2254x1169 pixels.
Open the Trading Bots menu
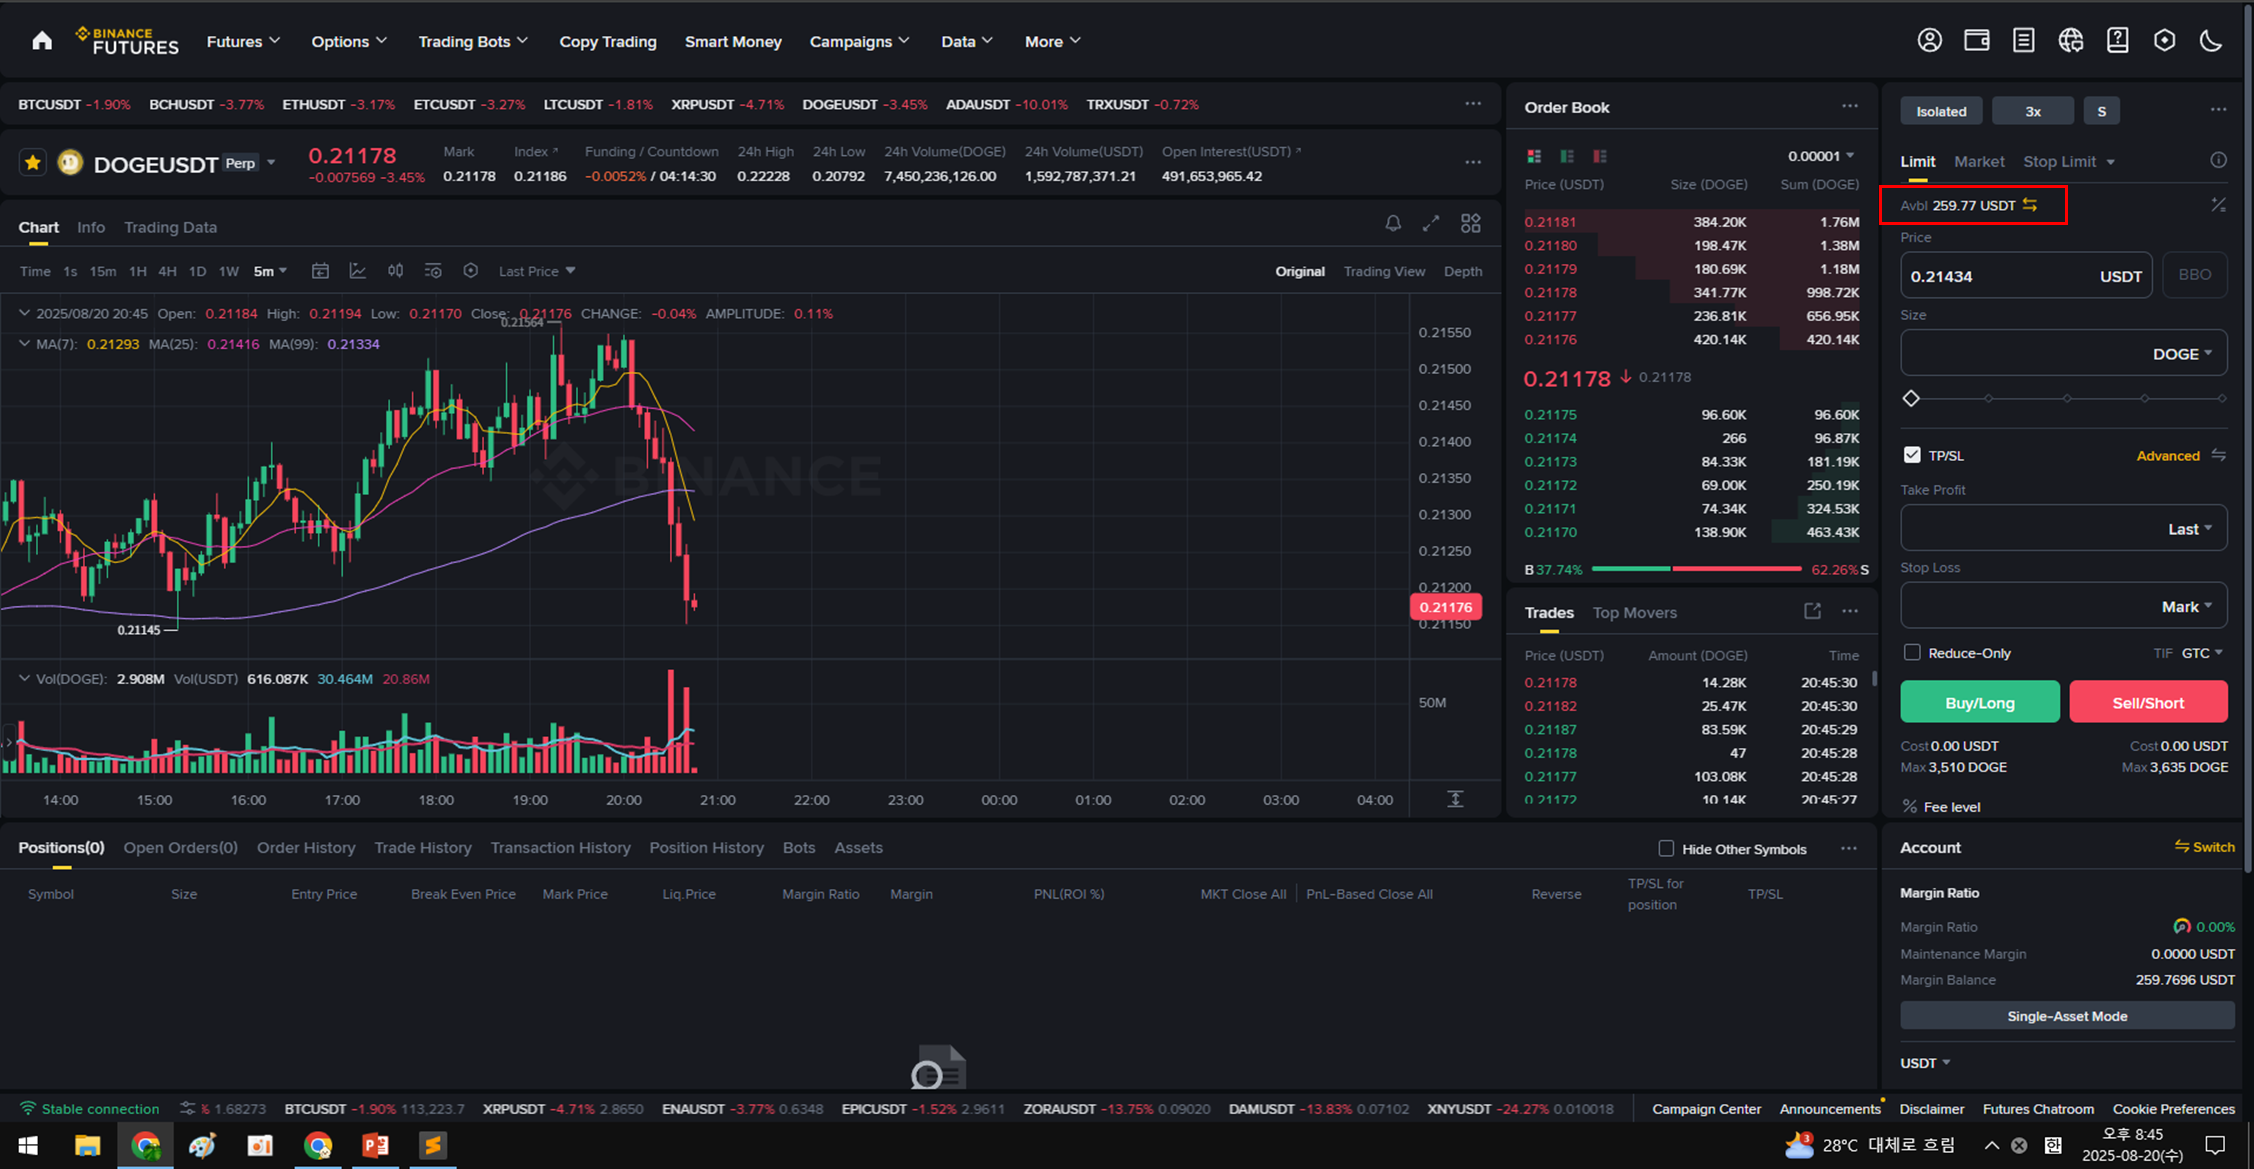(x=472, y=42)
